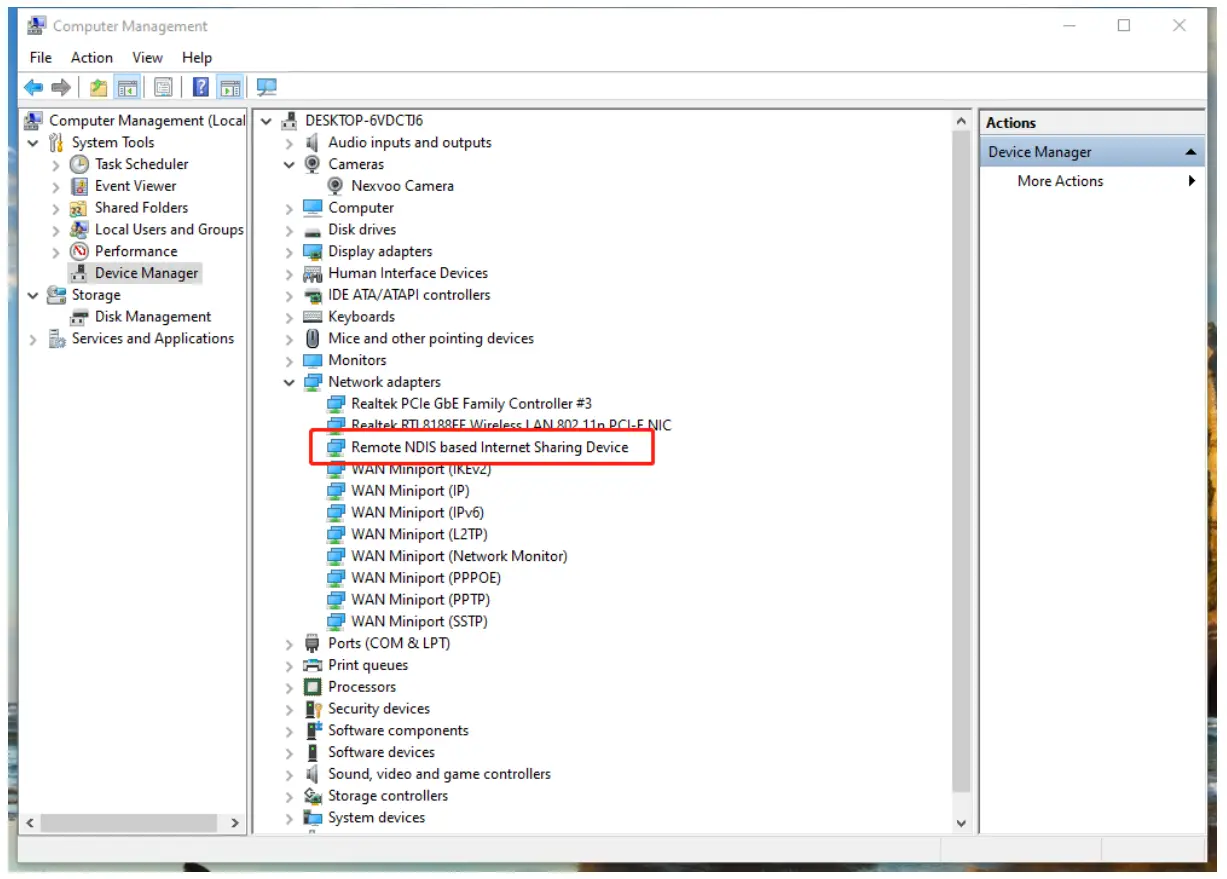
Task: Click device list scrollbar up arrow
Action: [961, 121]
